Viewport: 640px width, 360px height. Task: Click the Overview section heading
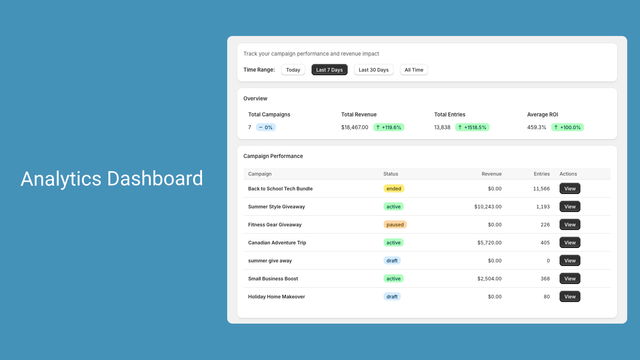click(x=255, y=98)
